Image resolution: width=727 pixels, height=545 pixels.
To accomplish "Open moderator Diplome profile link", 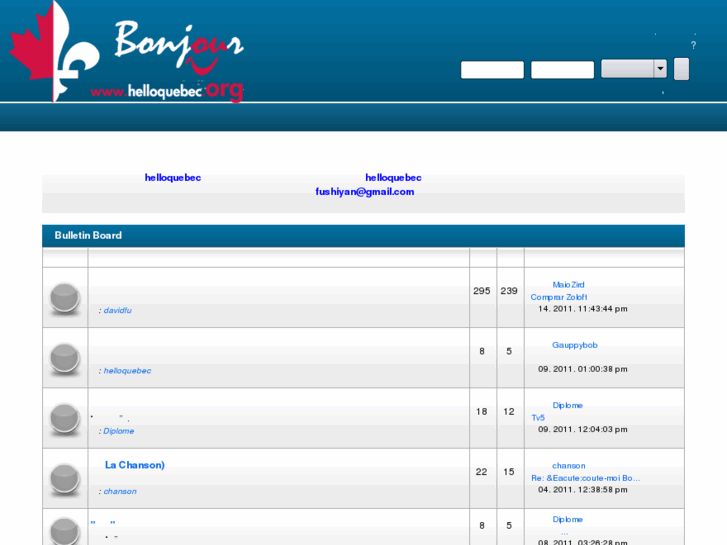I will (x=119, y=431).
